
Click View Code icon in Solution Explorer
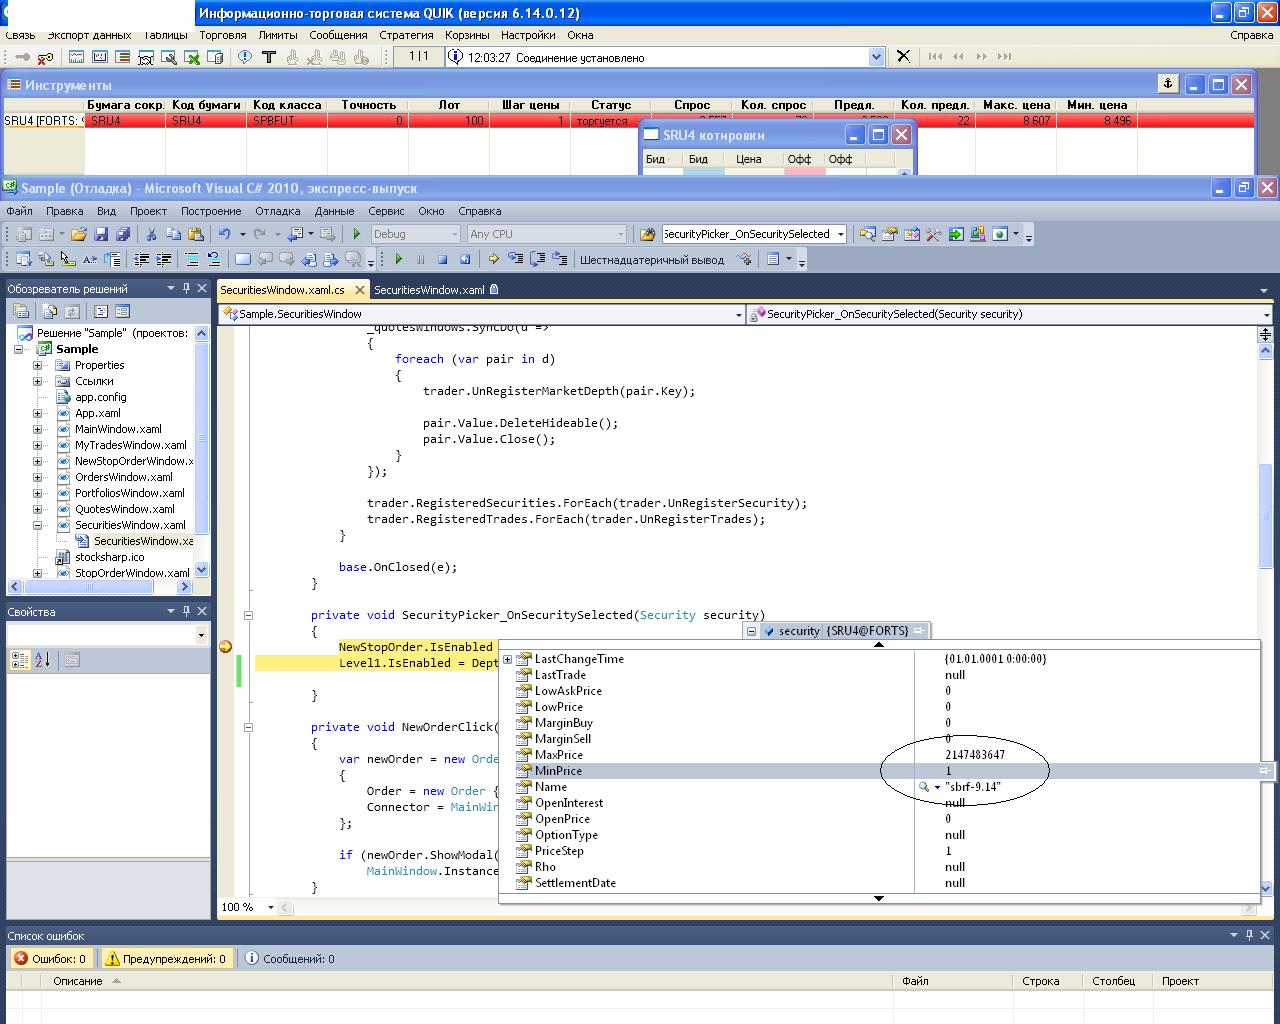click(100, 311)
